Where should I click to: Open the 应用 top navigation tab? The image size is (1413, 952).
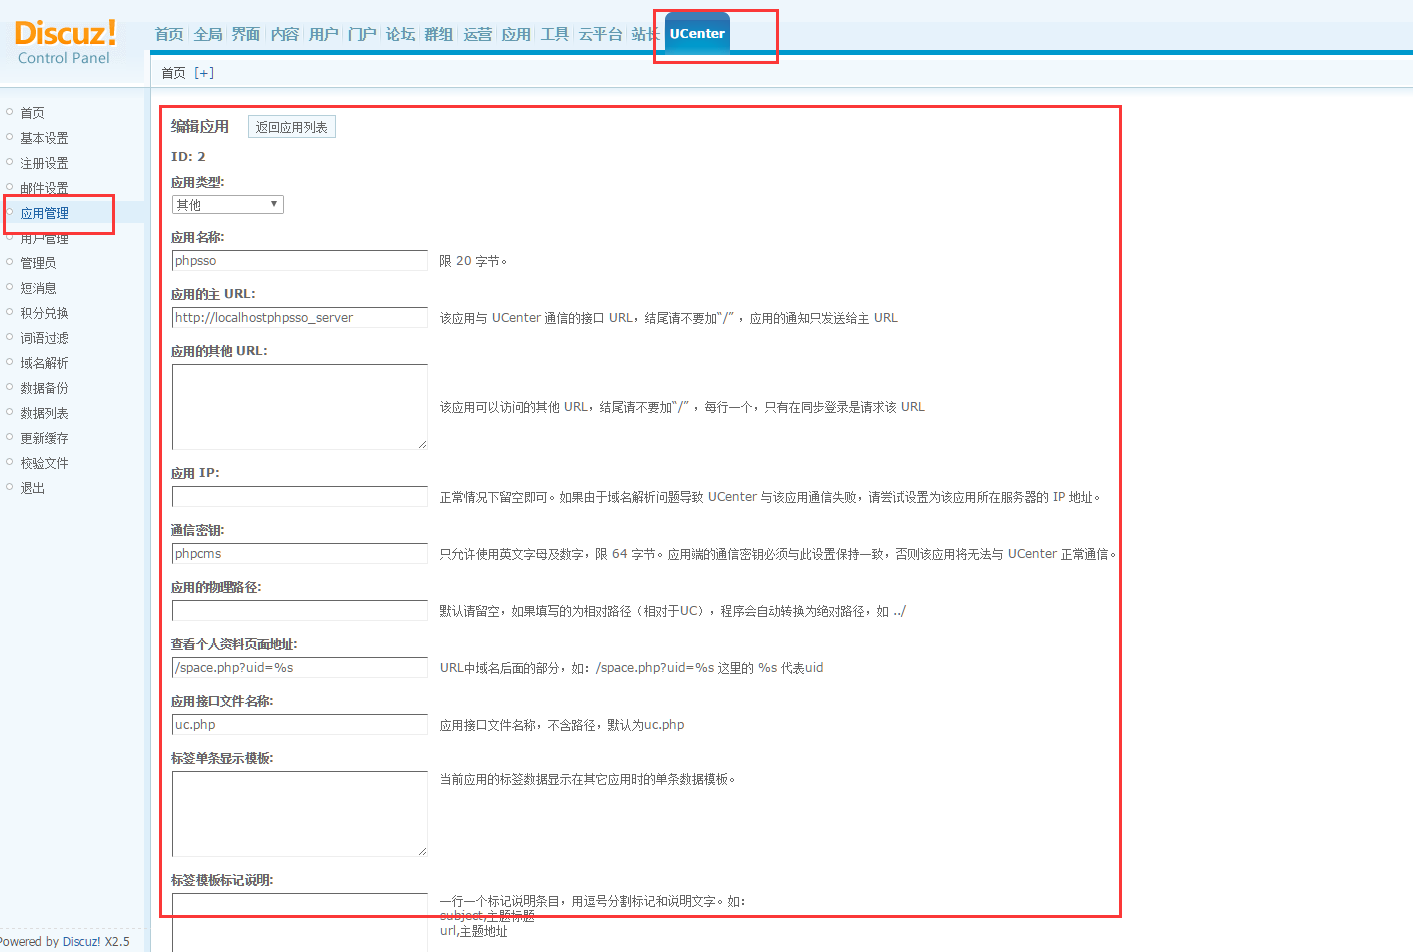pos(516,34)
